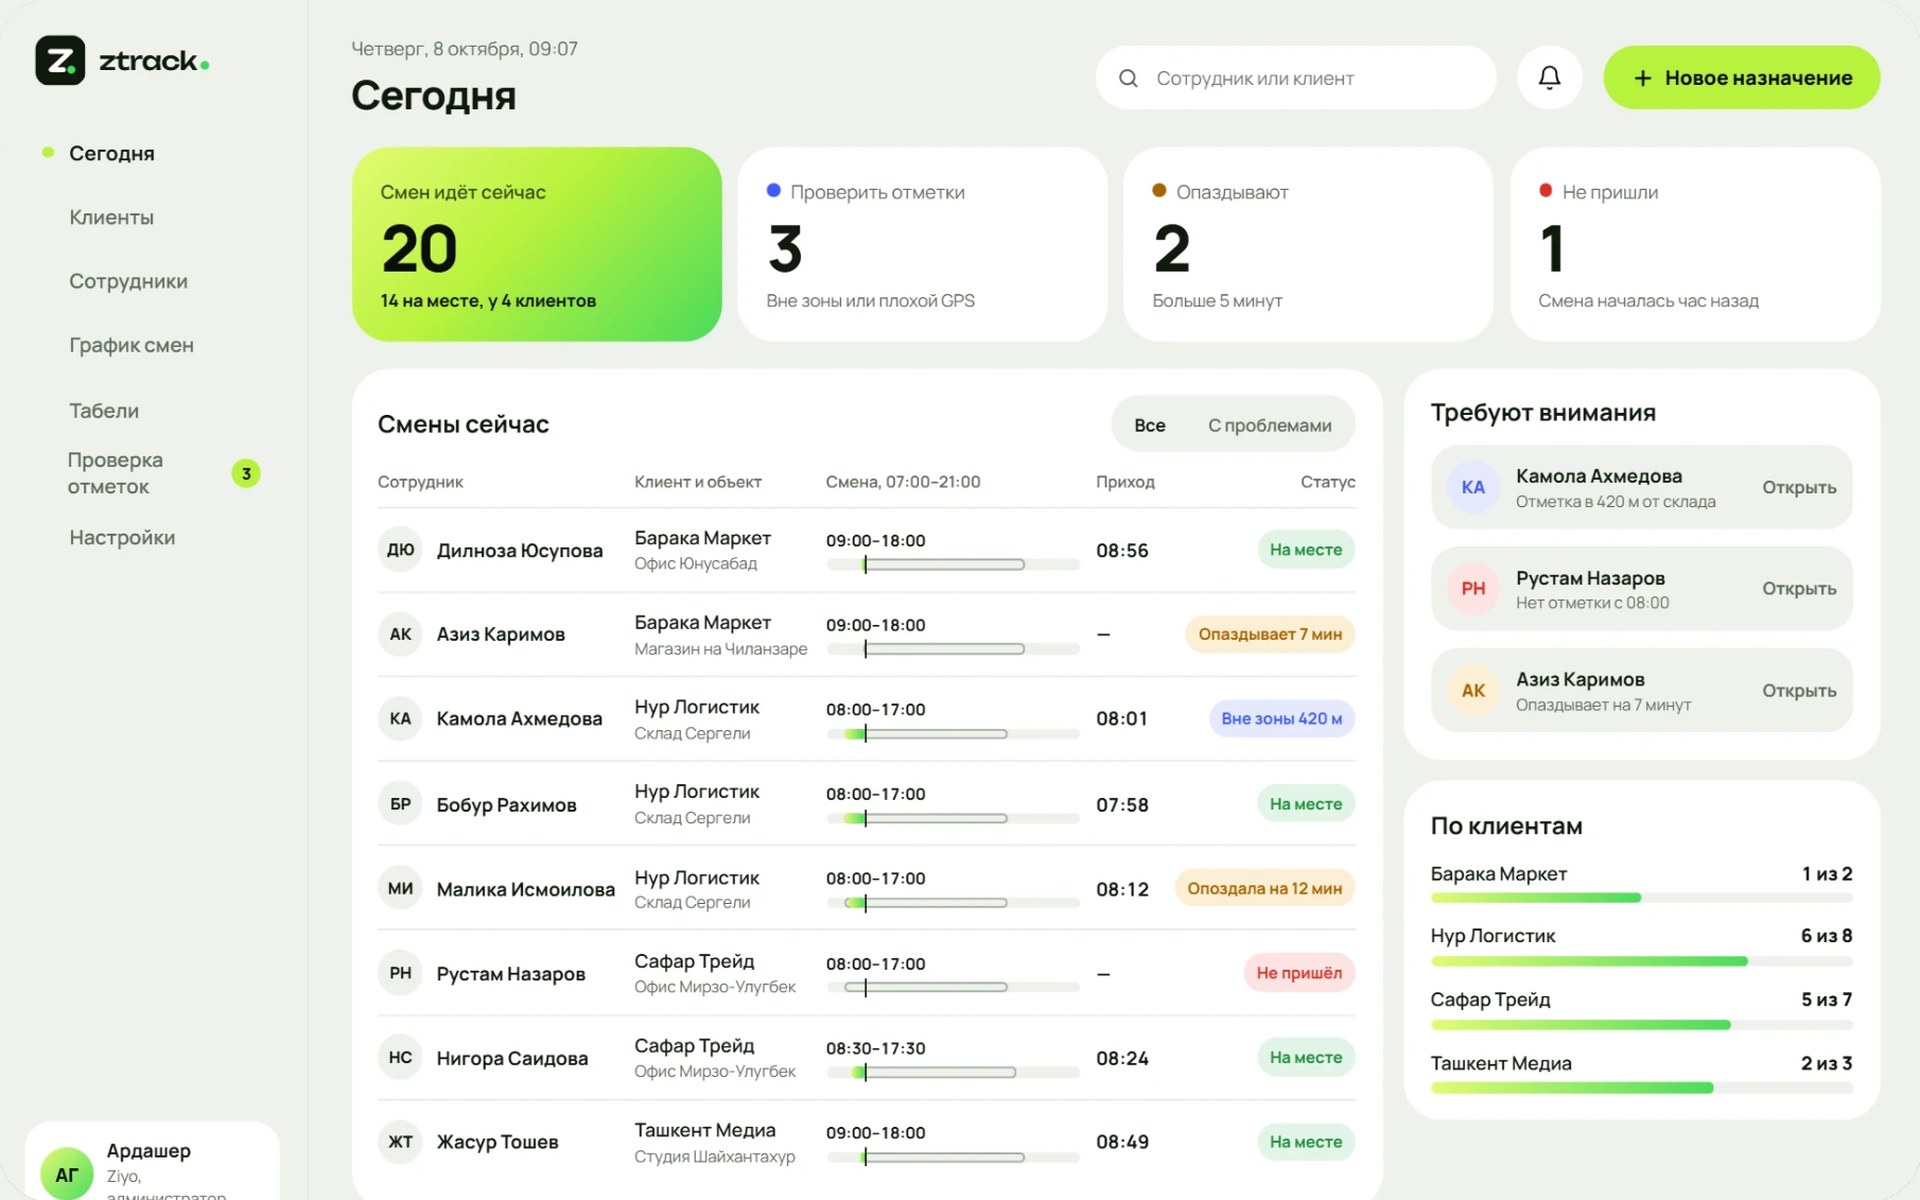Click the Проверить отметки card
1920x1200 pixels.
tap(922, 244)
